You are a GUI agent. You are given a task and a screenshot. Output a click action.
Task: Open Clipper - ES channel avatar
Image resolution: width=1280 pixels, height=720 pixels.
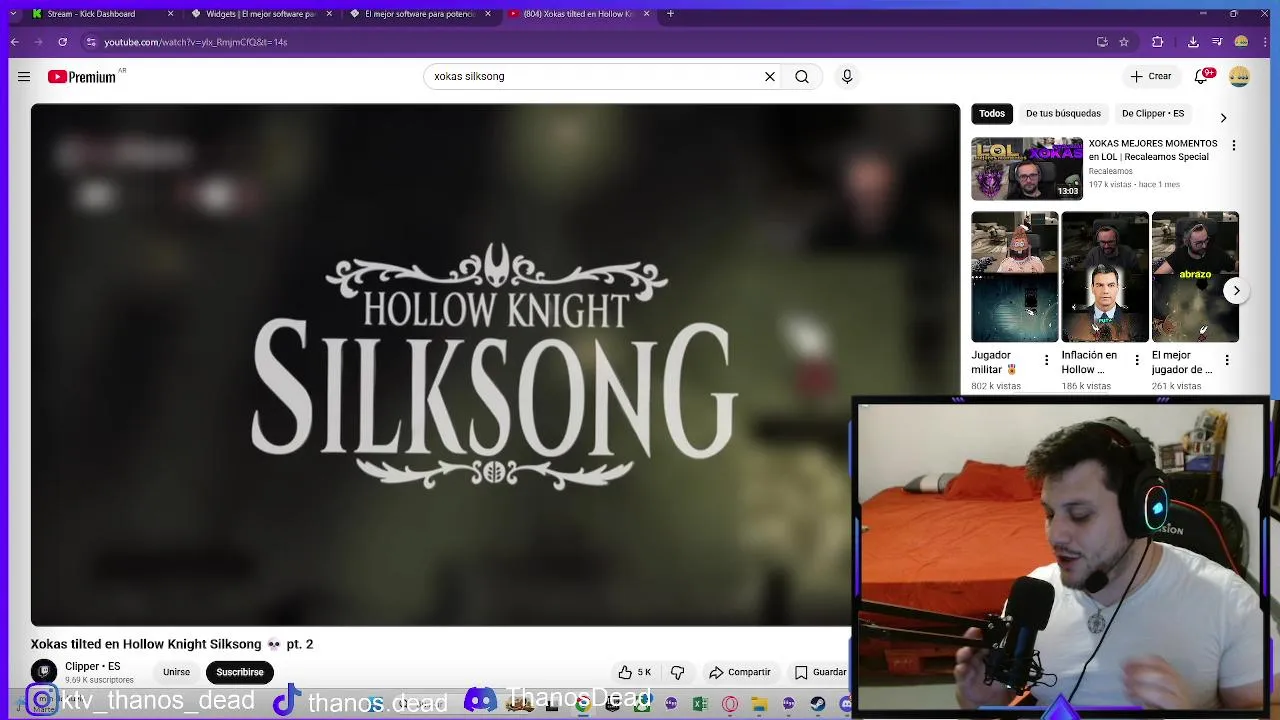tap(44, 672)
